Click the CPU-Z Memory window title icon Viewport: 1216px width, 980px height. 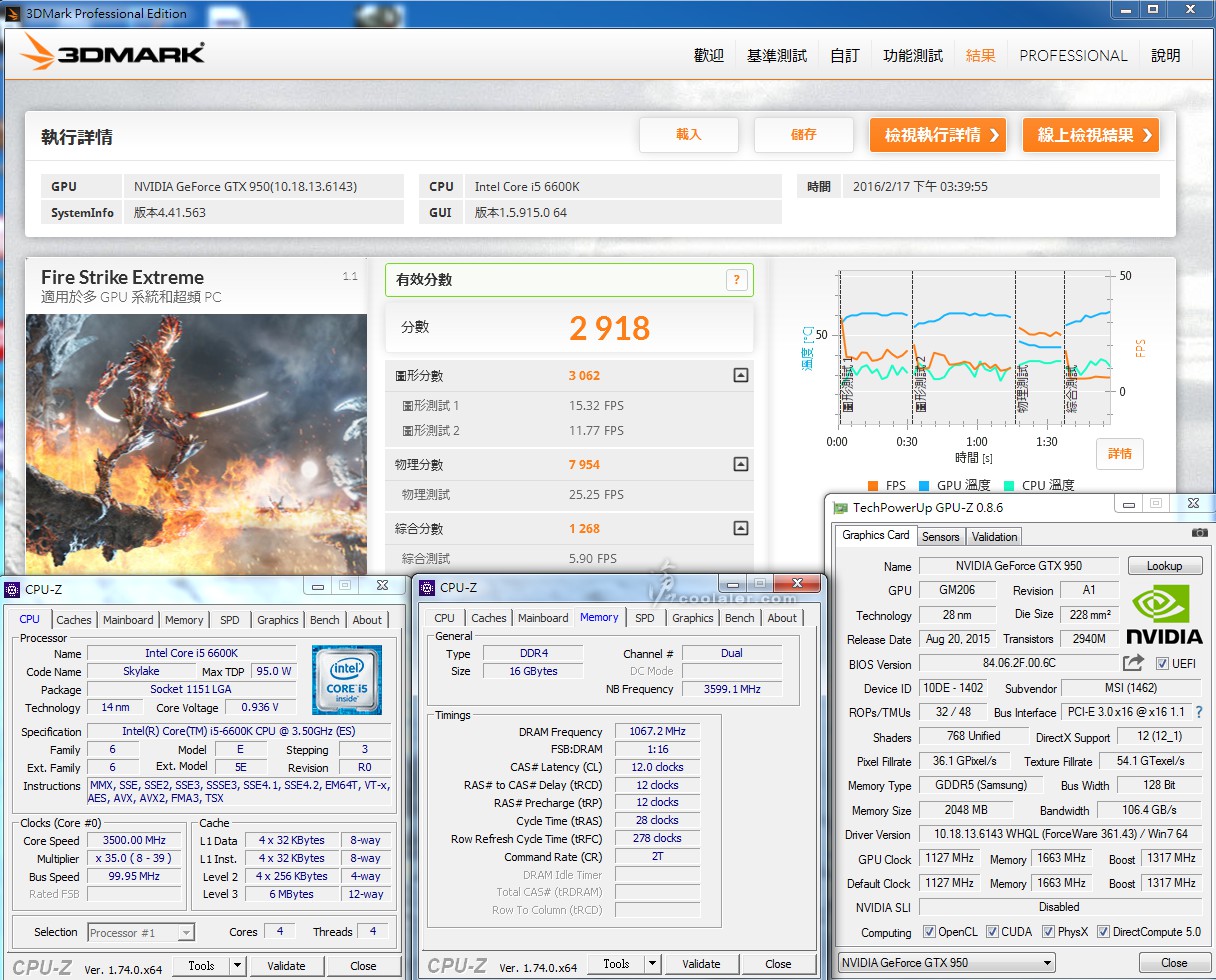[x=427, y=588]
